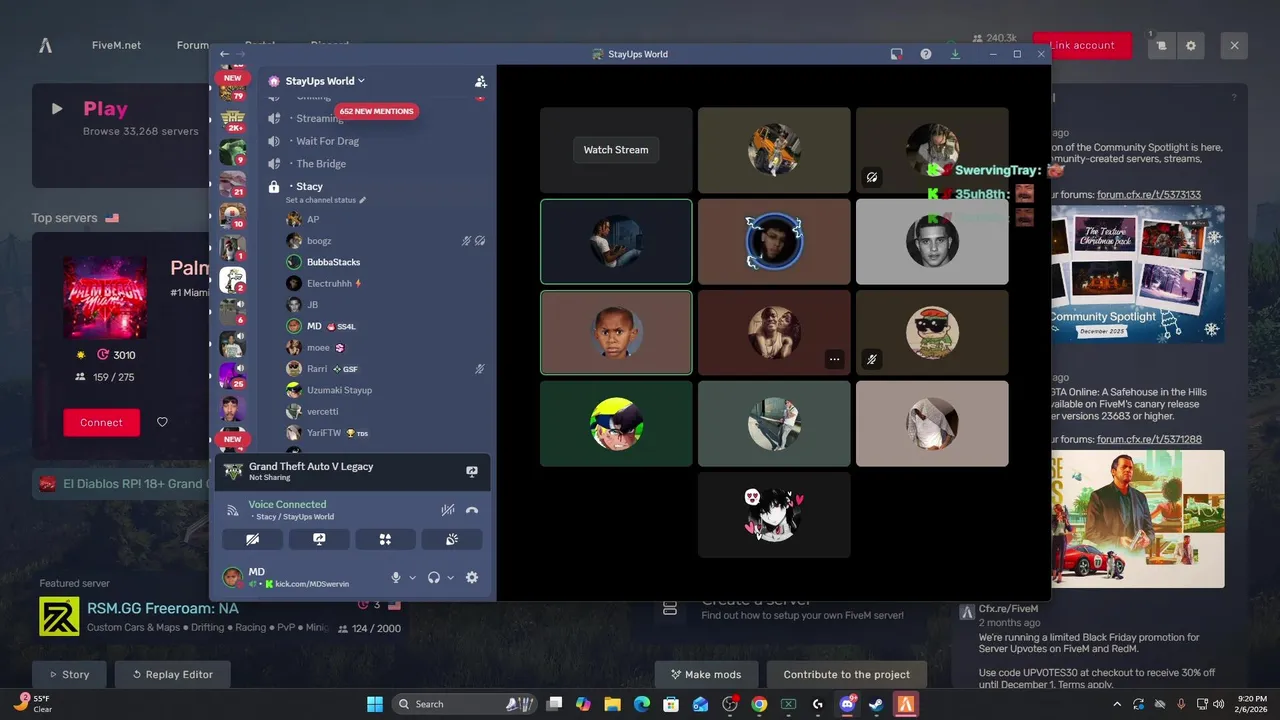Pop out the Discord call window
The image size is (1280, 720).
click(x=897, y=54)
